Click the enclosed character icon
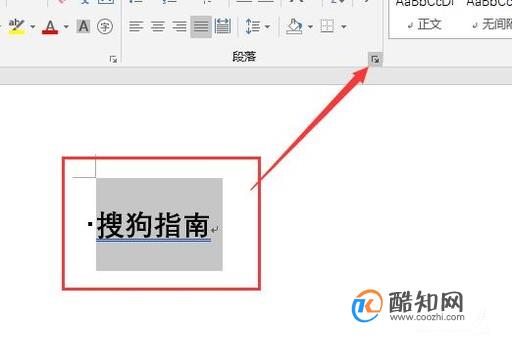 click(x=105, y=26)
